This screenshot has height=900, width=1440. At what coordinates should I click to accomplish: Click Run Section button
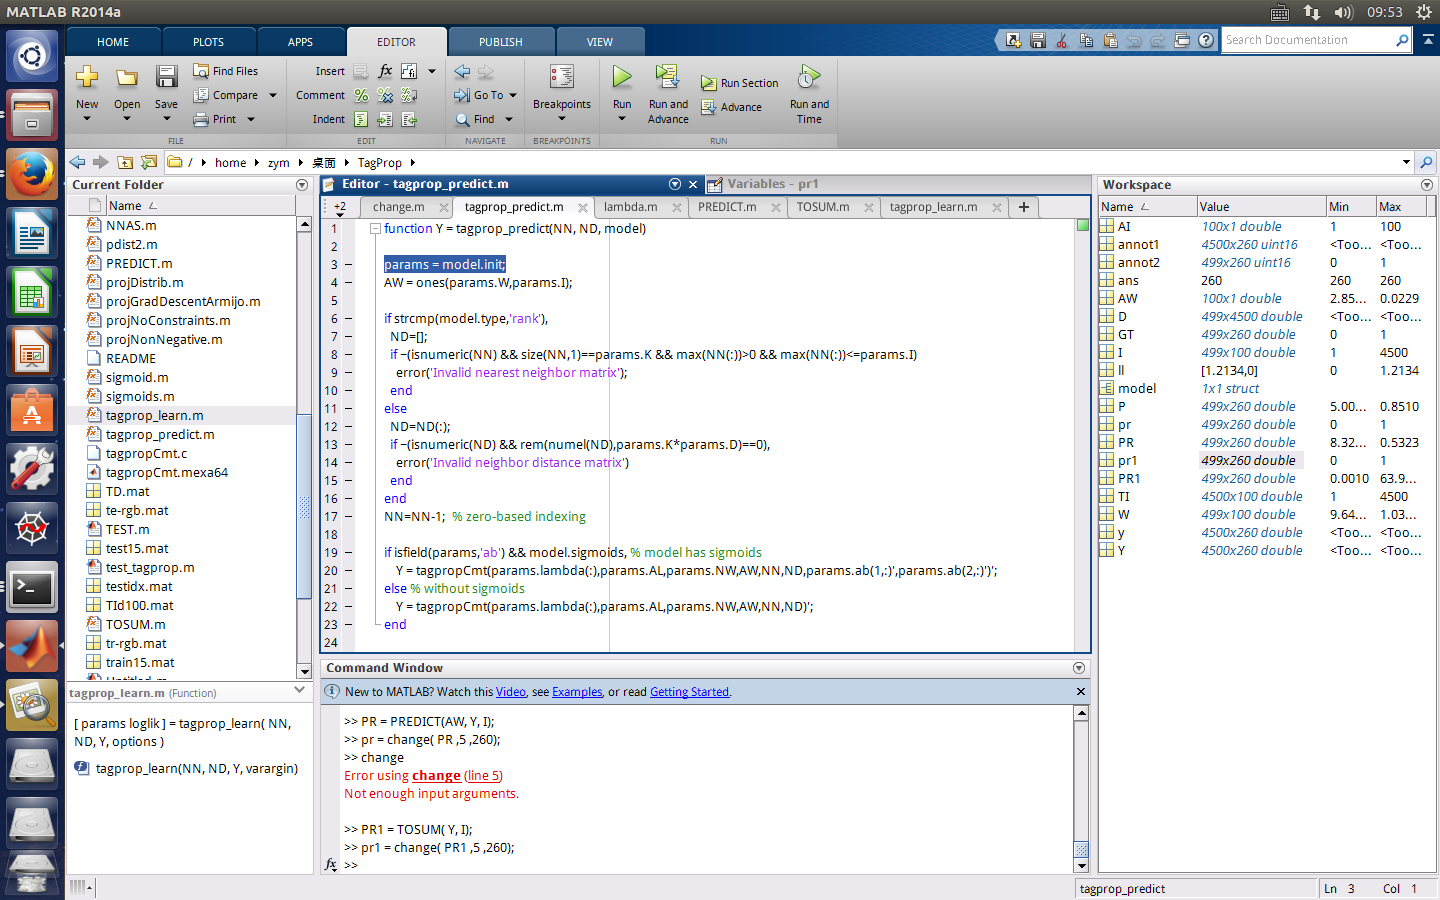(x=739, y=83)
